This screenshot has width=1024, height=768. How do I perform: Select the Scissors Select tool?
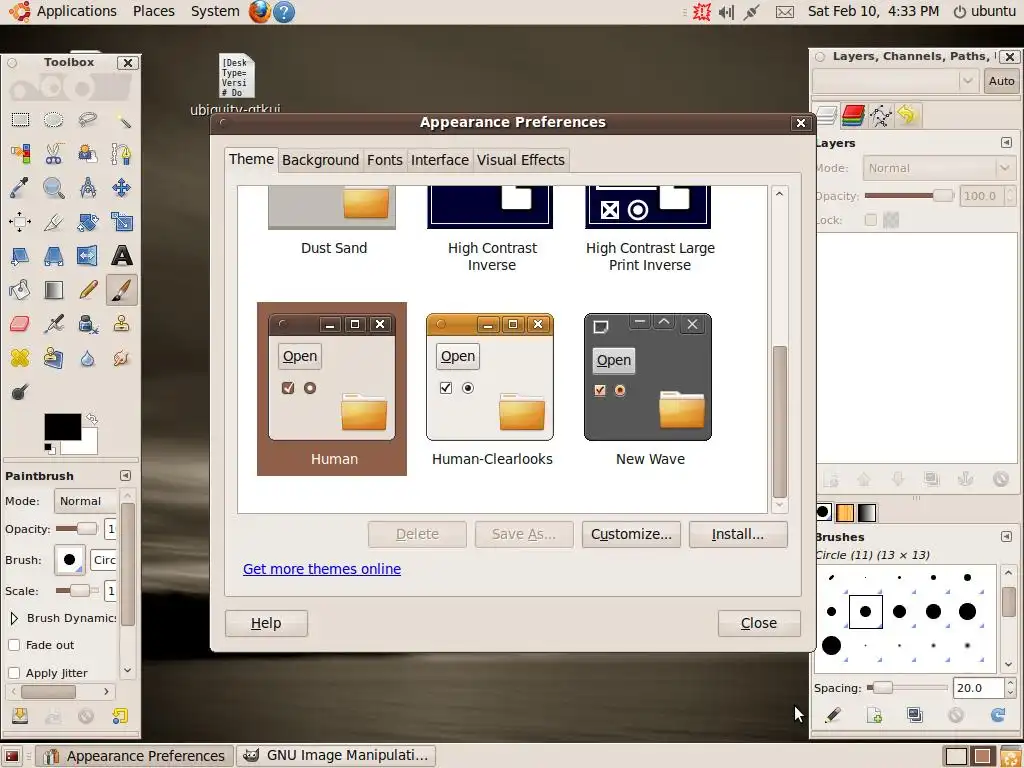click(54, 154)
